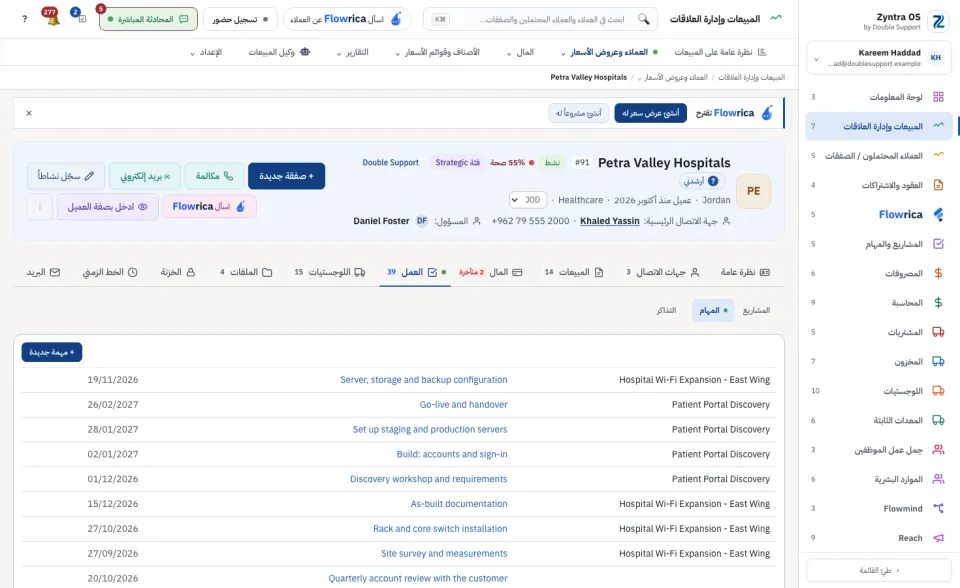Open Flowmind in the sidebar
This screenshot has width=960, height=588.
click(879, 508)
